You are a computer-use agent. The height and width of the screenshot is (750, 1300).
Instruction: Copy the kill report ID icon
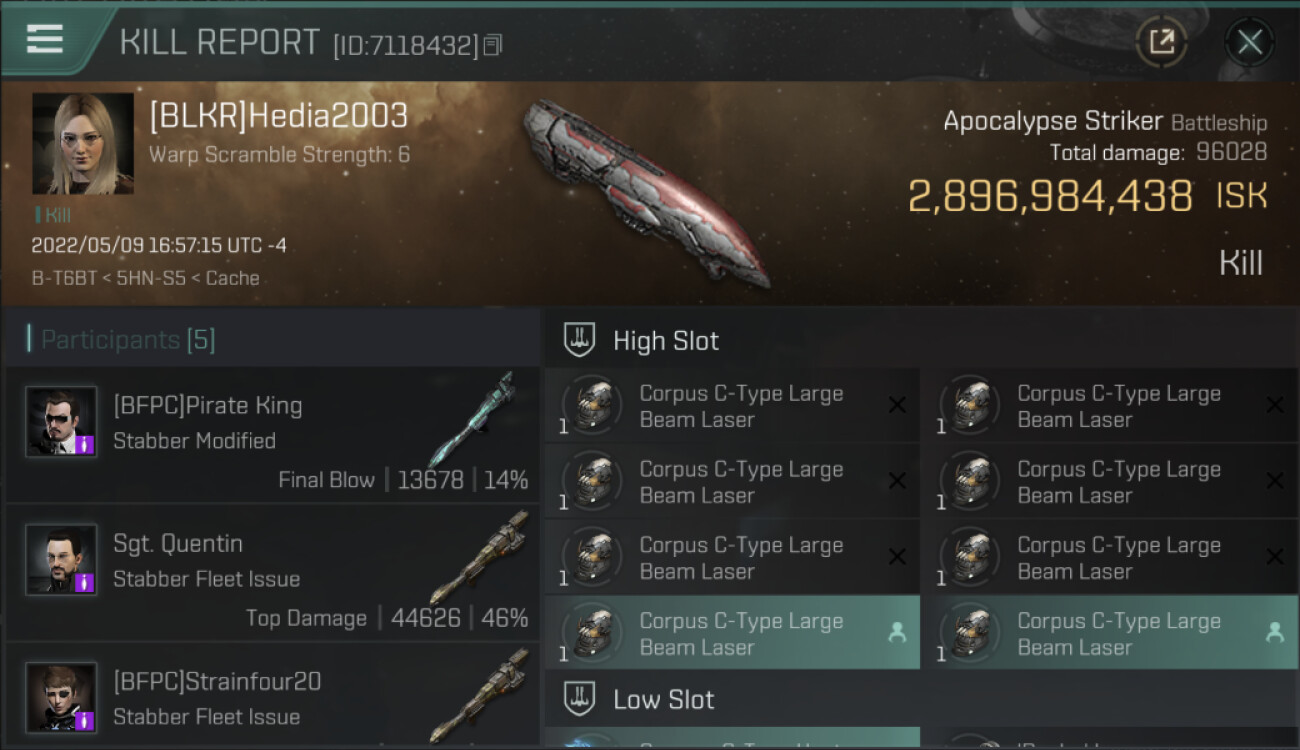tap(492, 45)
